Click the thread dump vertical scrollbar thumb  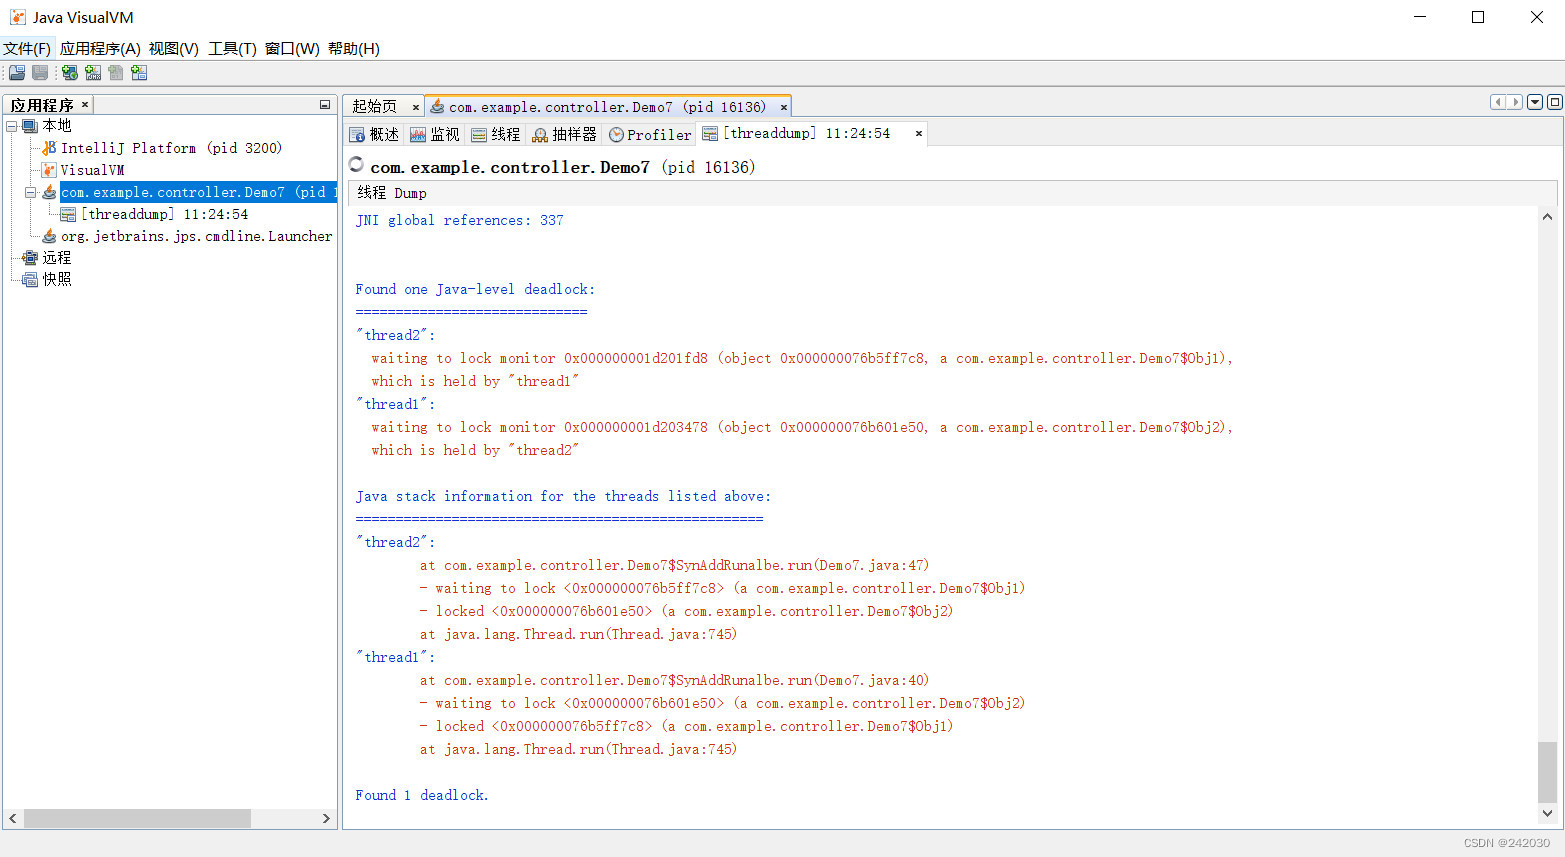(x=1547, y=771)
